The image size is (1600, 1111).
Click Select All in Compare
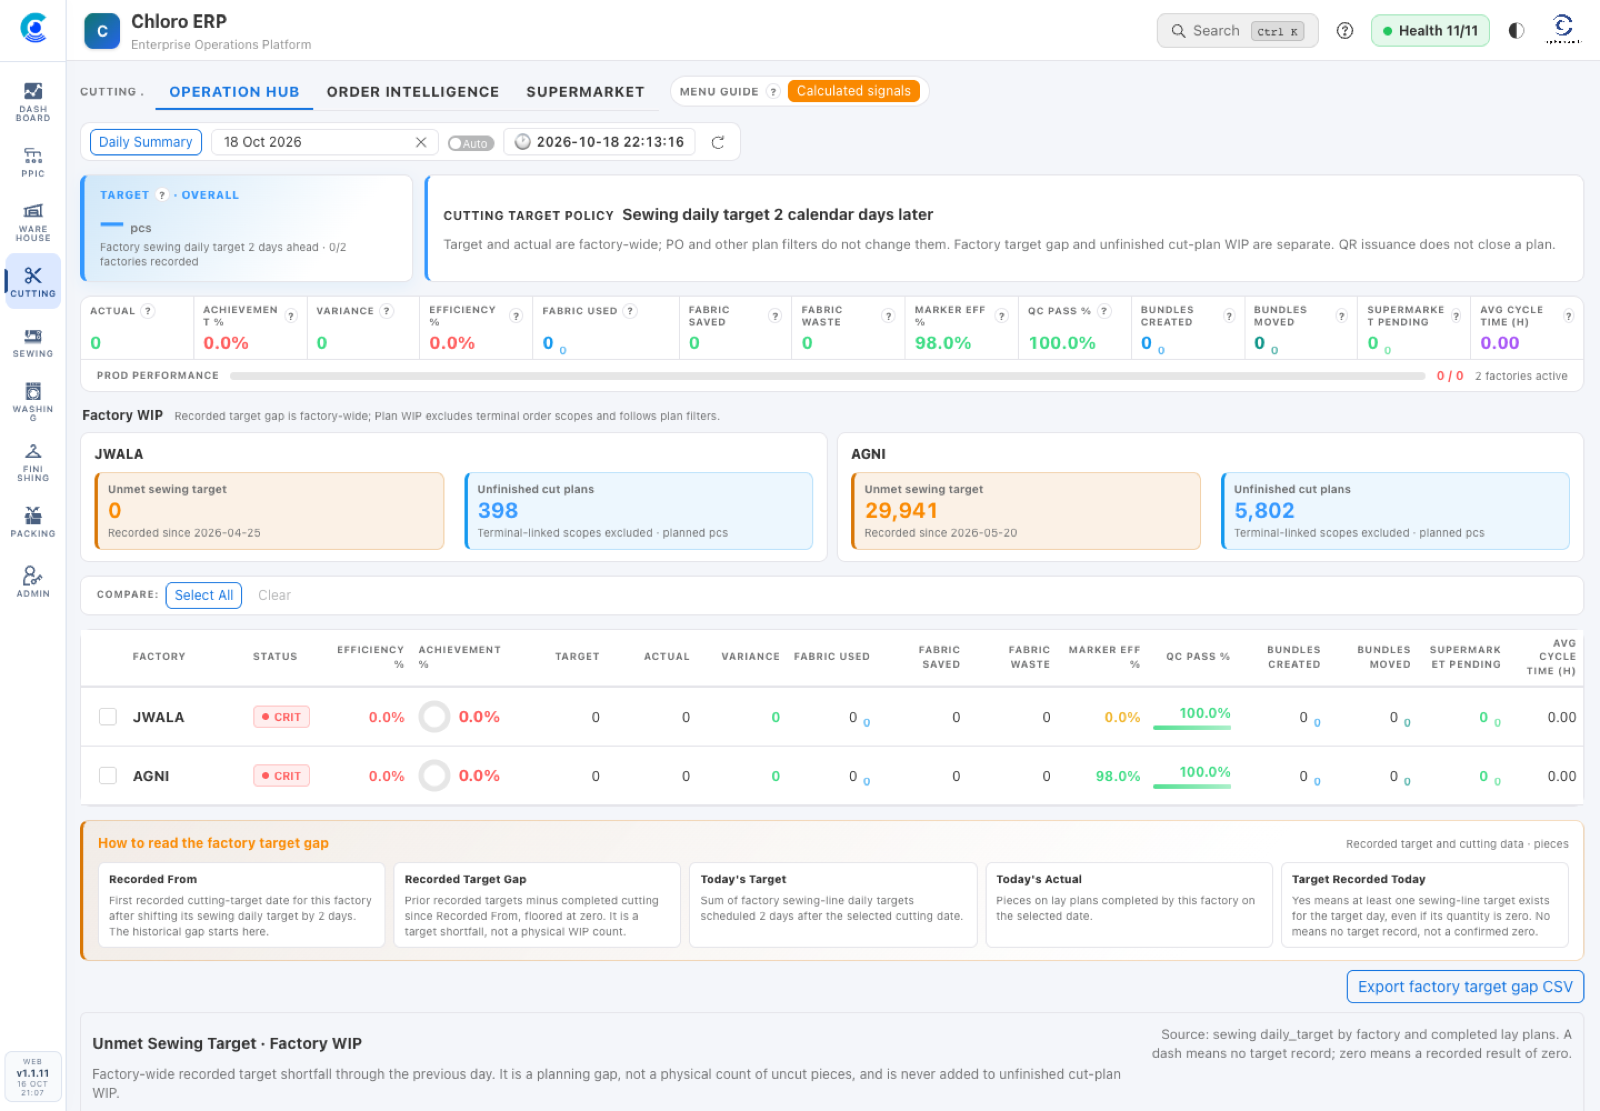click(204, 595)
